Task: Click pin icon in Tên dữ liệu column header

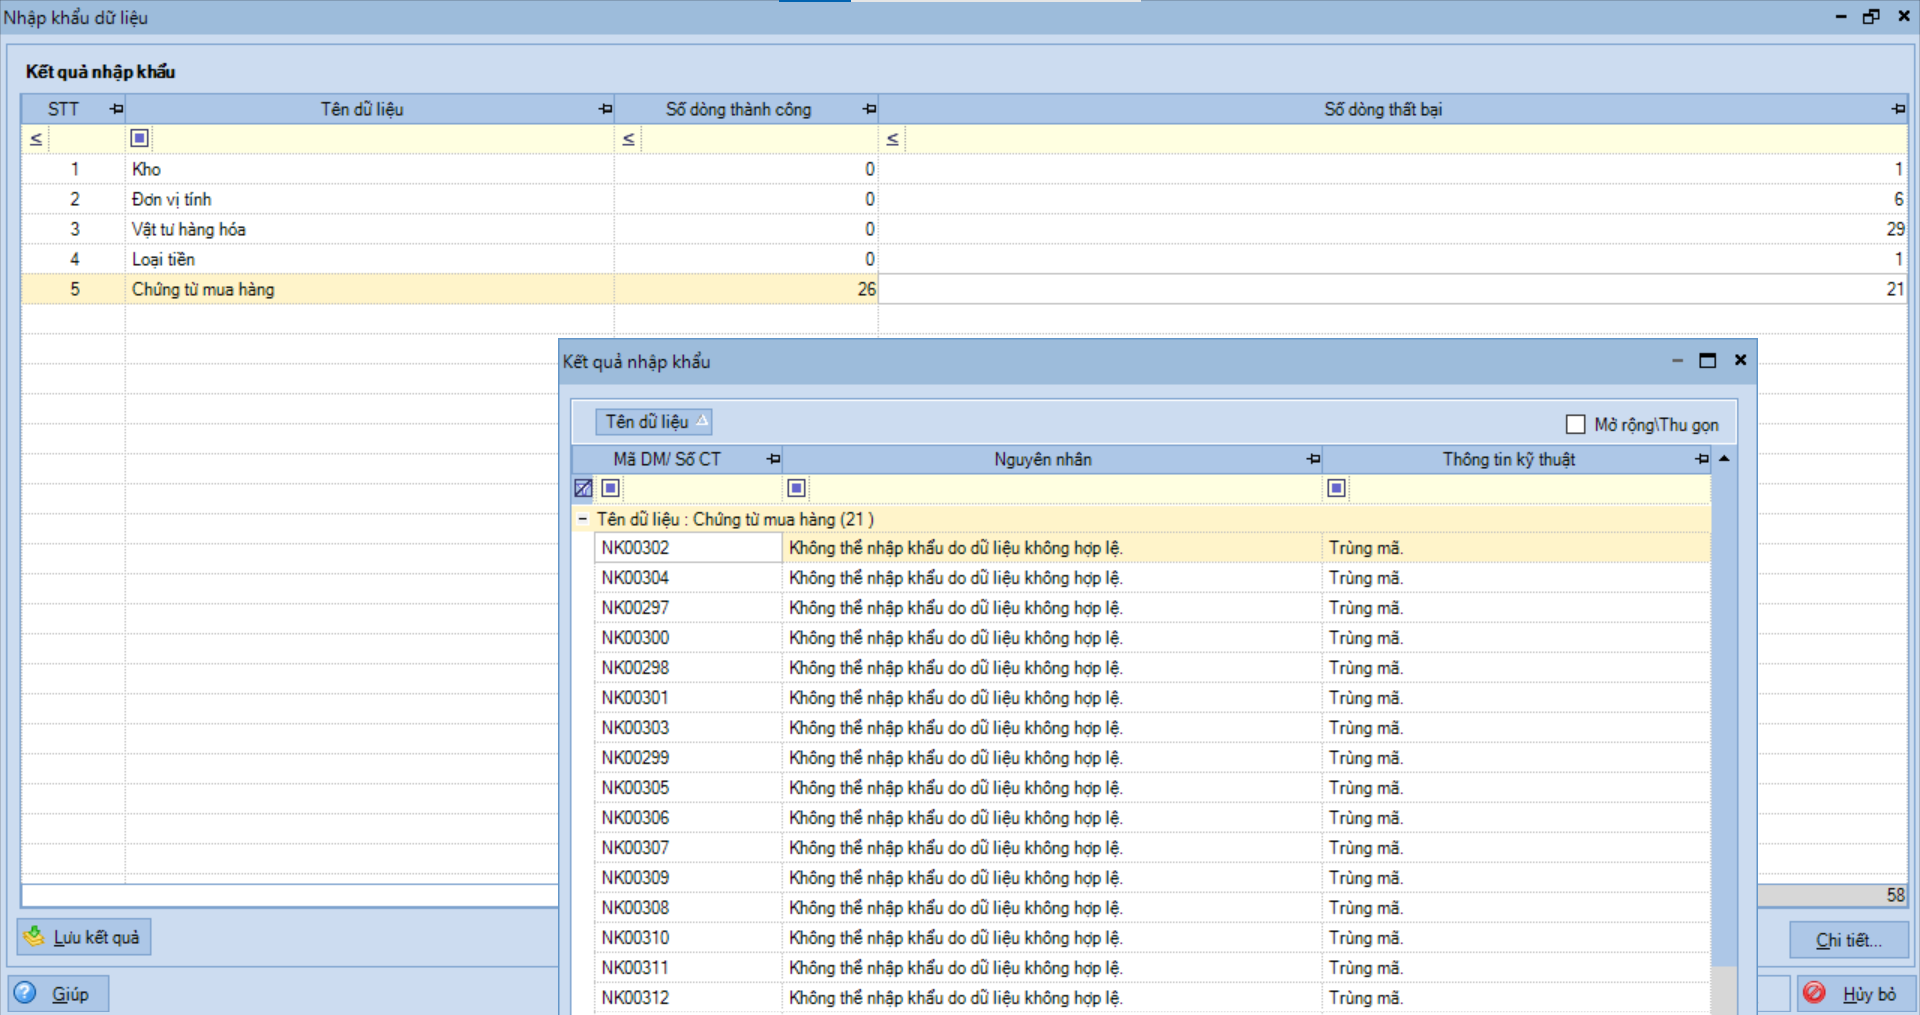Action: (x=605, y=109)
